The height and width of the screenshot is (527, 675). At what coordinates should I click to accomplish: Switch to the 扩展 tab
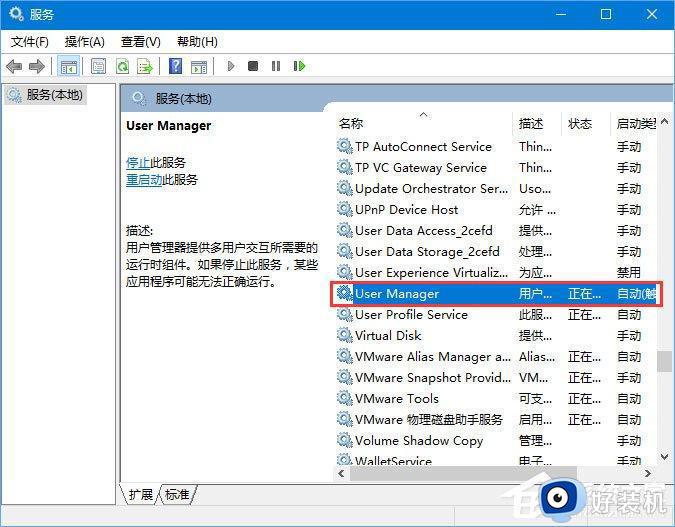[141, 494]
